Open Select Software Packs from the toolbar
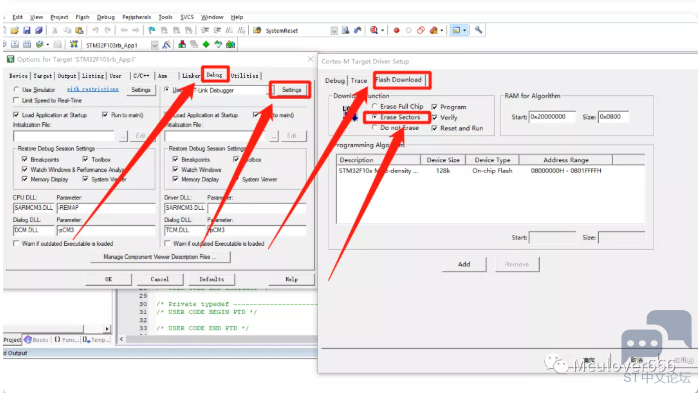This screenshot has width=700, height=393. tap(218, 44)
